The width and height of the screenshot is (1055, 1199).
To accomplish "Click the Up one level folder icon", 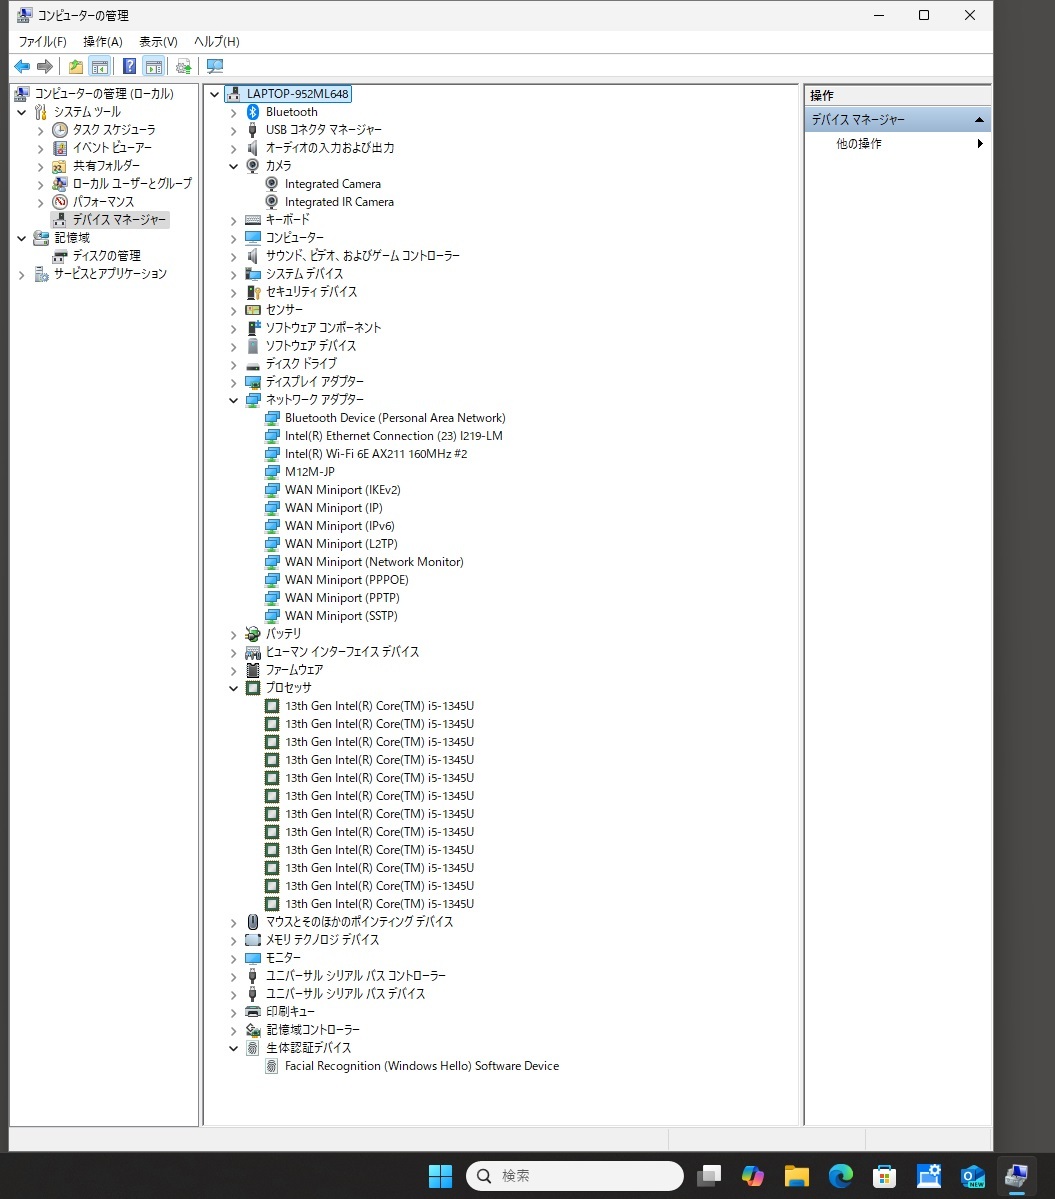I will 76,67.
